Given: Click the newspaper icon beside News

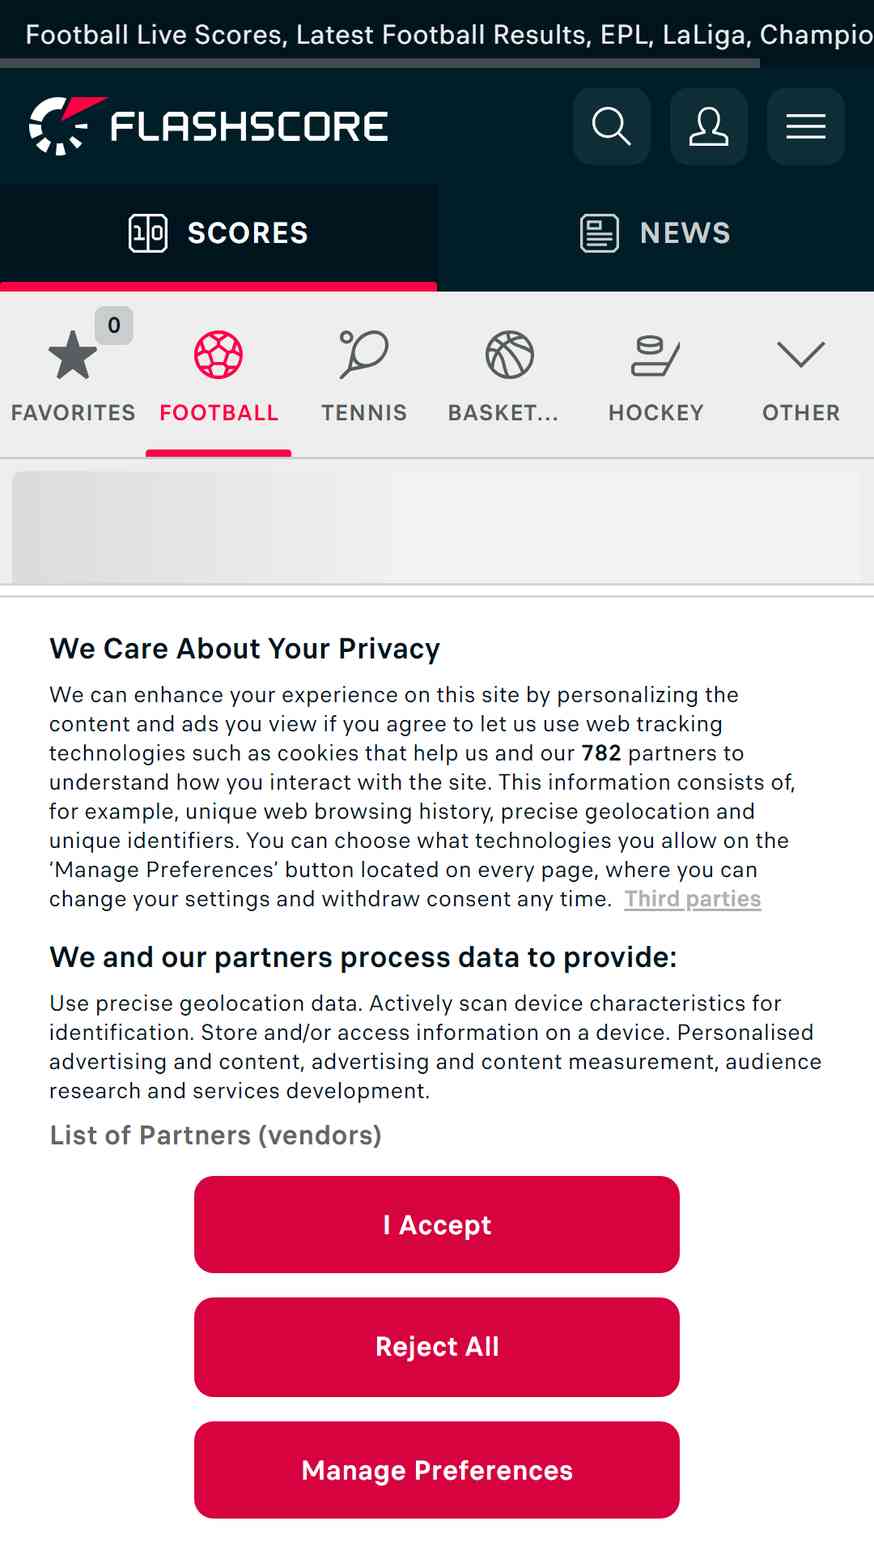Looking at the screenshot, I should (599, 233).
